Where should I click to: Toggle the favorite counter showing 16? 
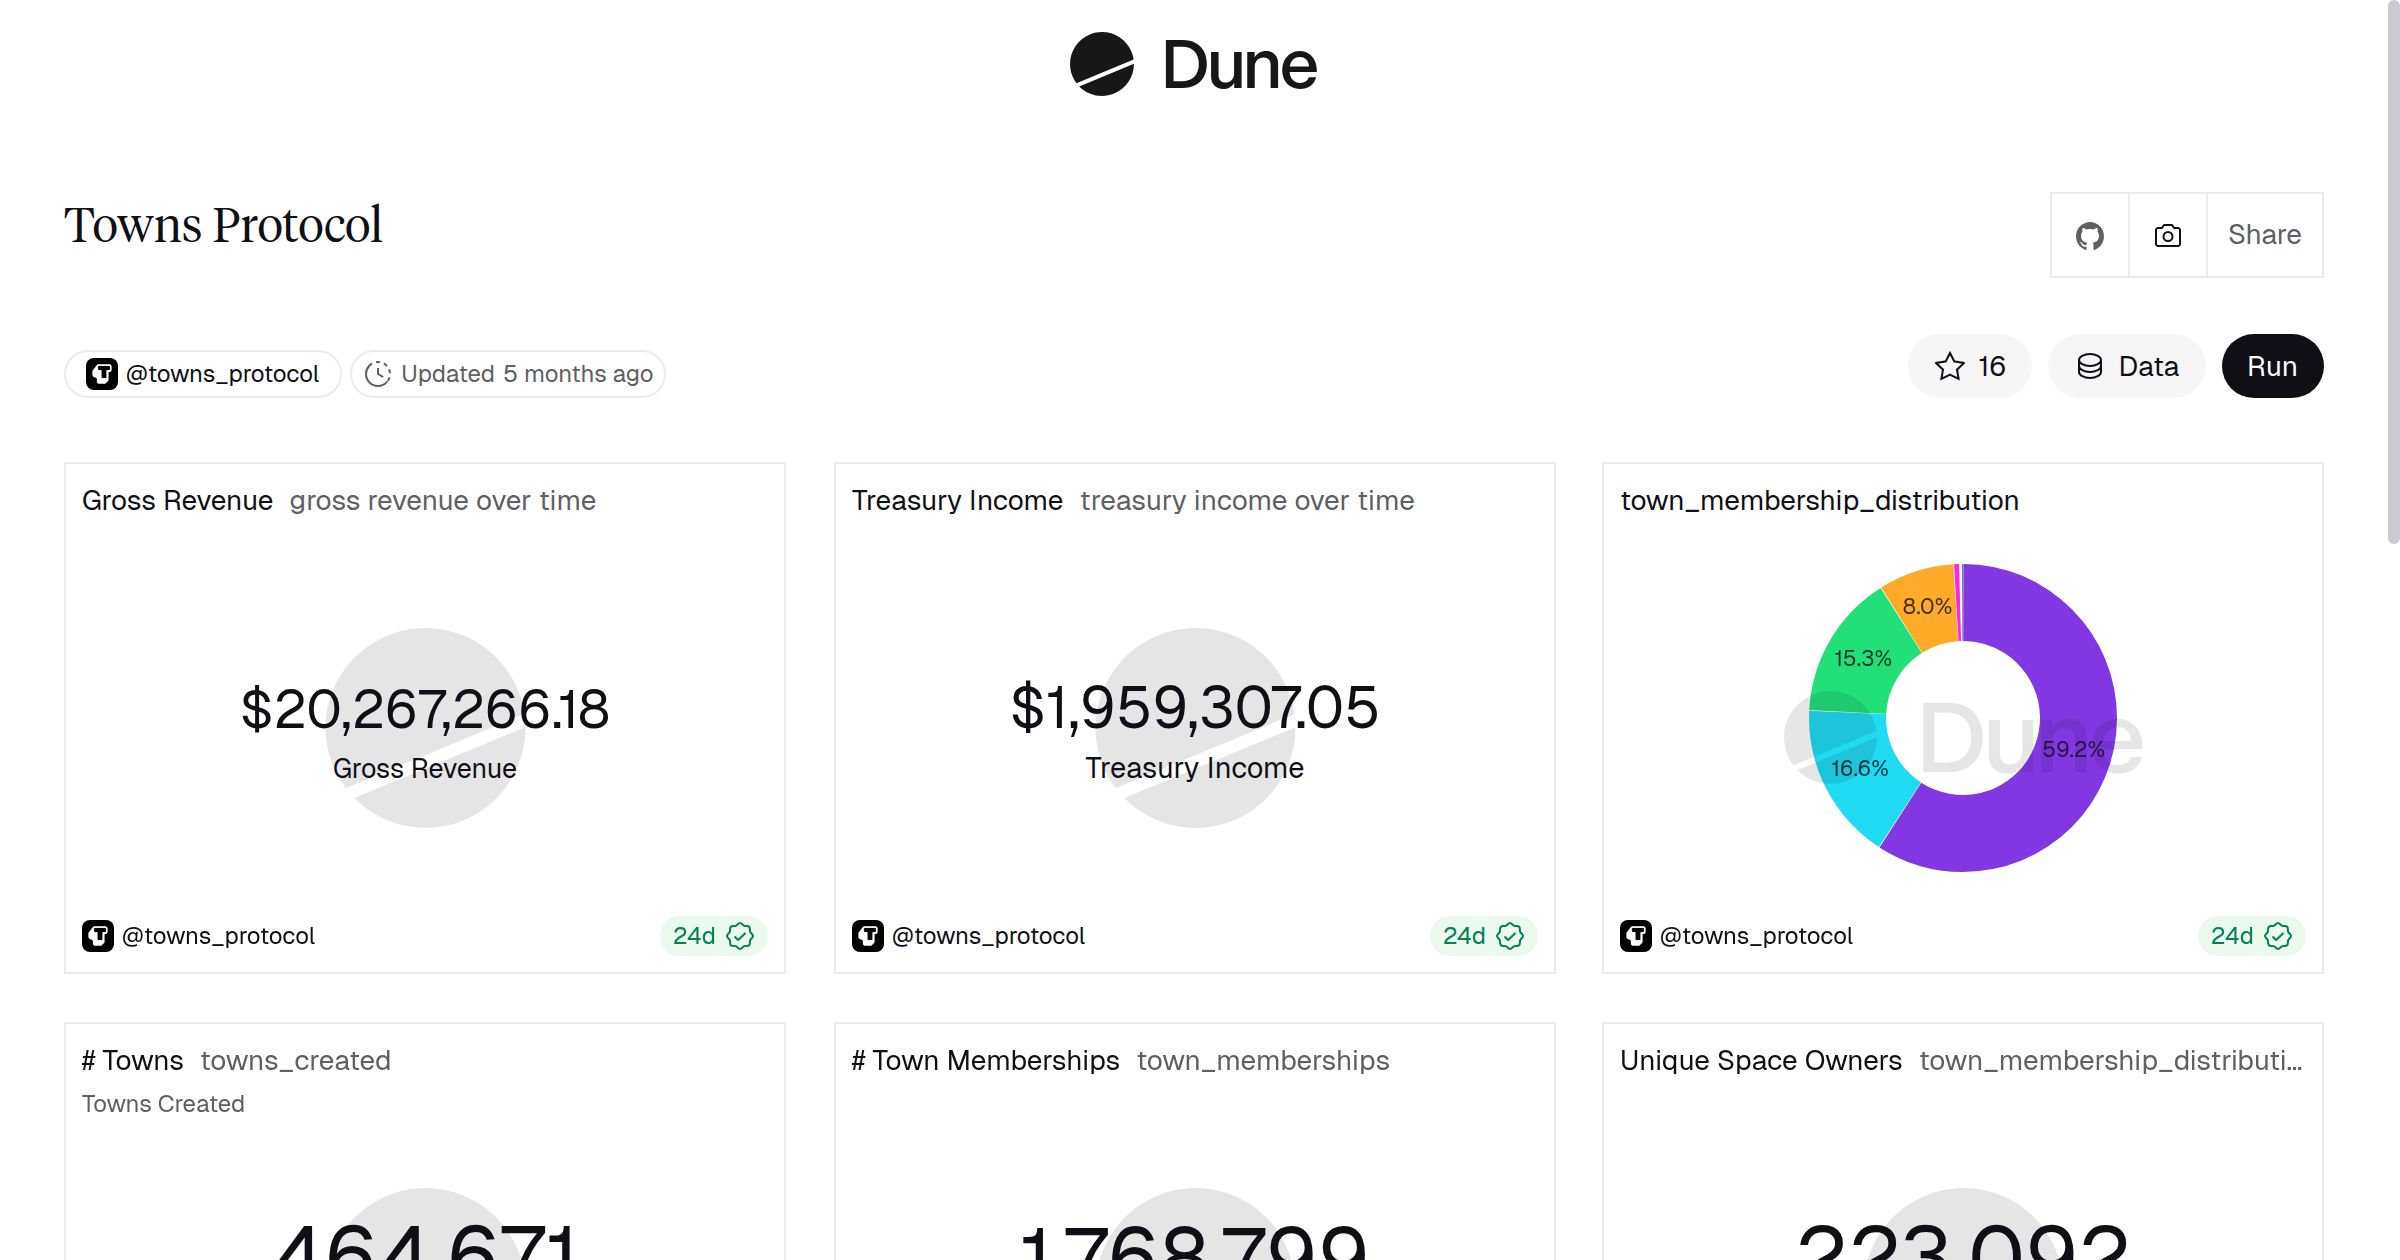tap(1970, 366)
